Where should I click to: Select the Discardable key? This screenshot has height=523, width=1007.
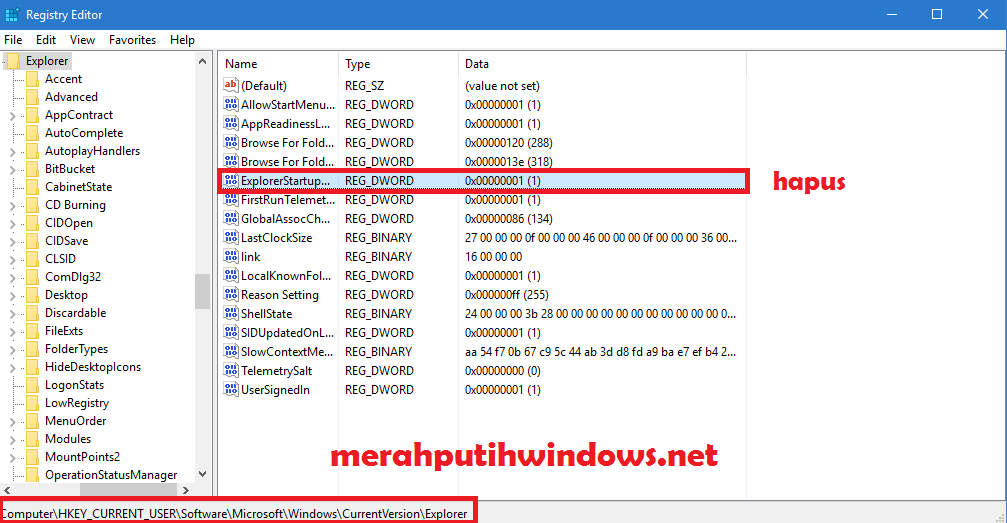coord(76,313)
